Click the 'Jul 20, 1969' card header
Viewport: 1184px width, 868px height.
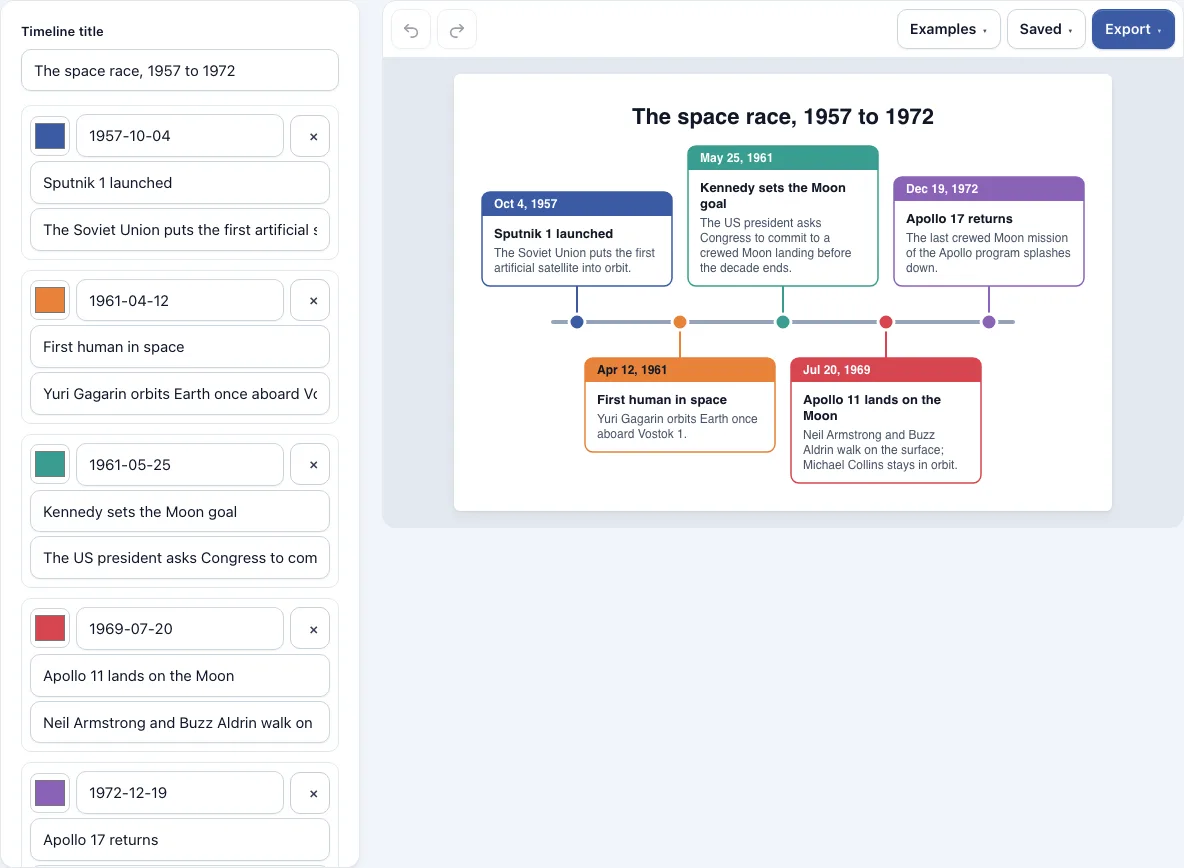coord(886,370)
